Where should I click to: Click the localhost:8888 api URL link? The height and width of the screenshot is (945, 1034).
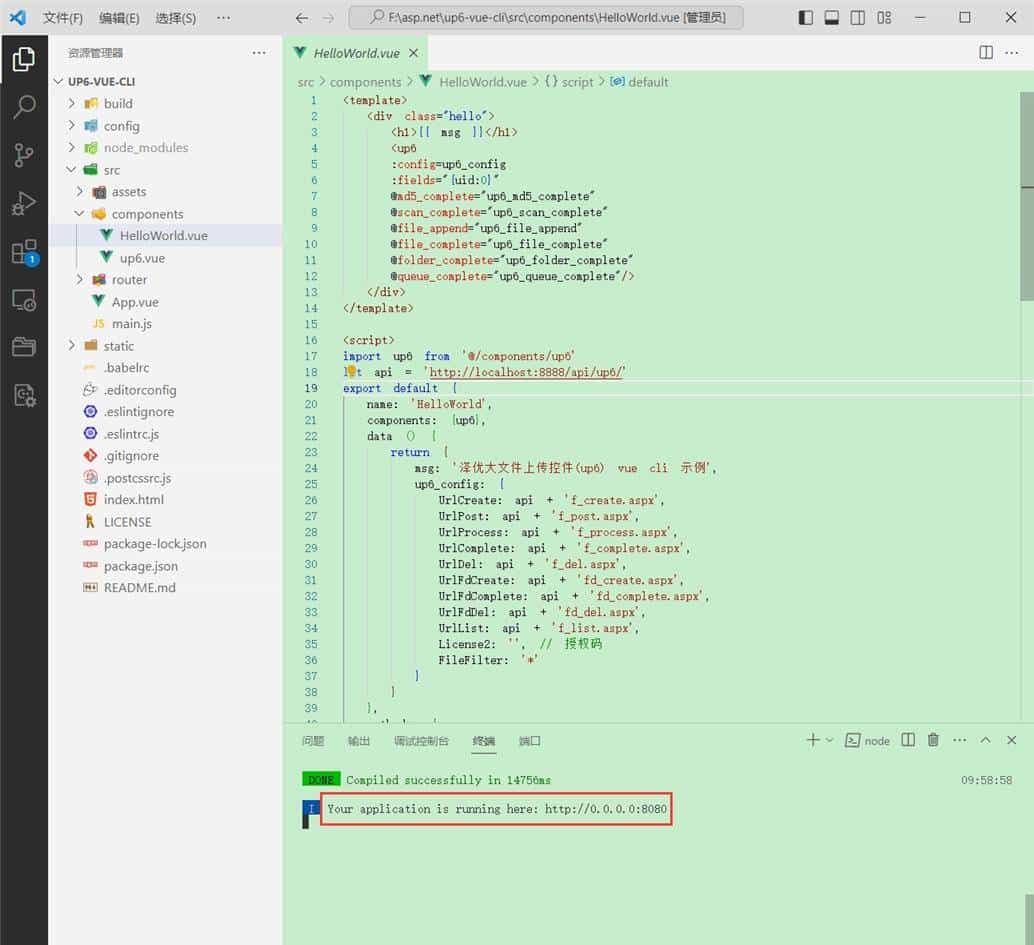(x=526, y=372)
